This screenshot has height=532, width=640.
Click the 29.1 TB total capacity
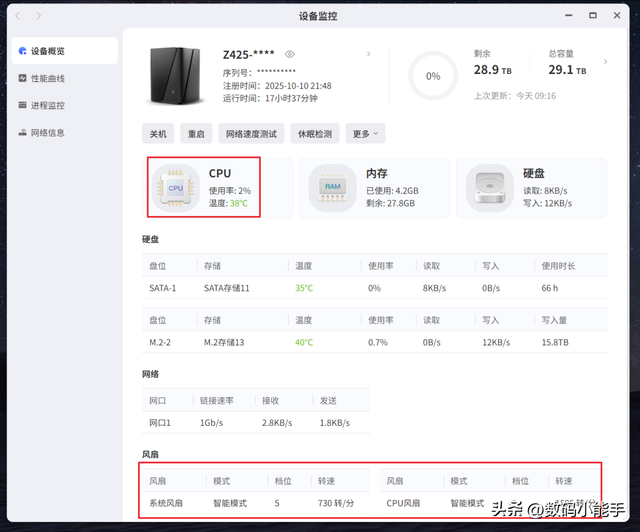[x=567, y=70]
